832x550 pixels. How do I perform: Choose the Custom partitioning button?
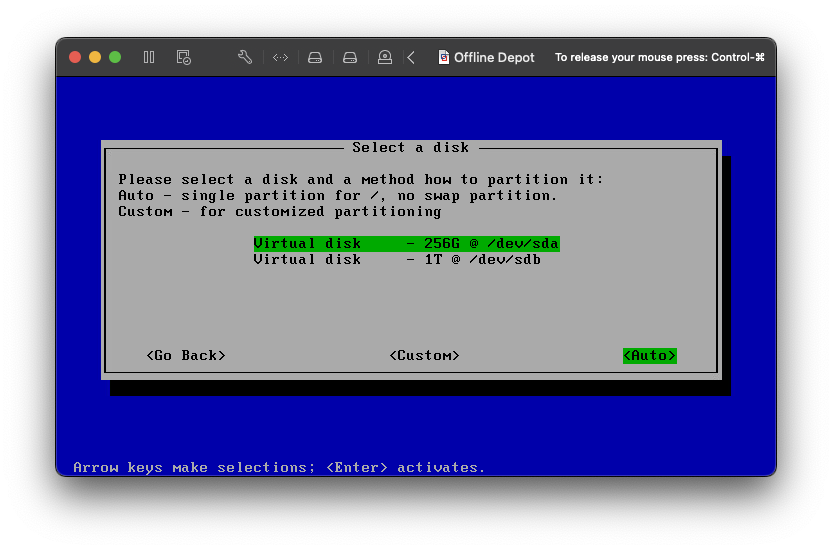(x=424, y=355)
